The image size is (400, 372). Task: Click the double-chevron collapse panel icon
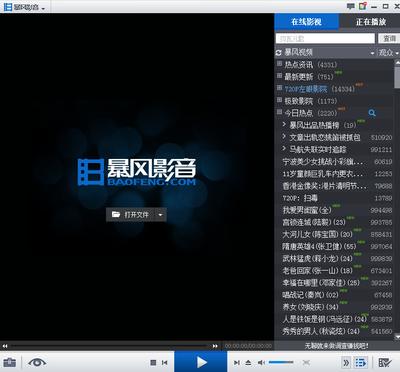click(346, 362)
